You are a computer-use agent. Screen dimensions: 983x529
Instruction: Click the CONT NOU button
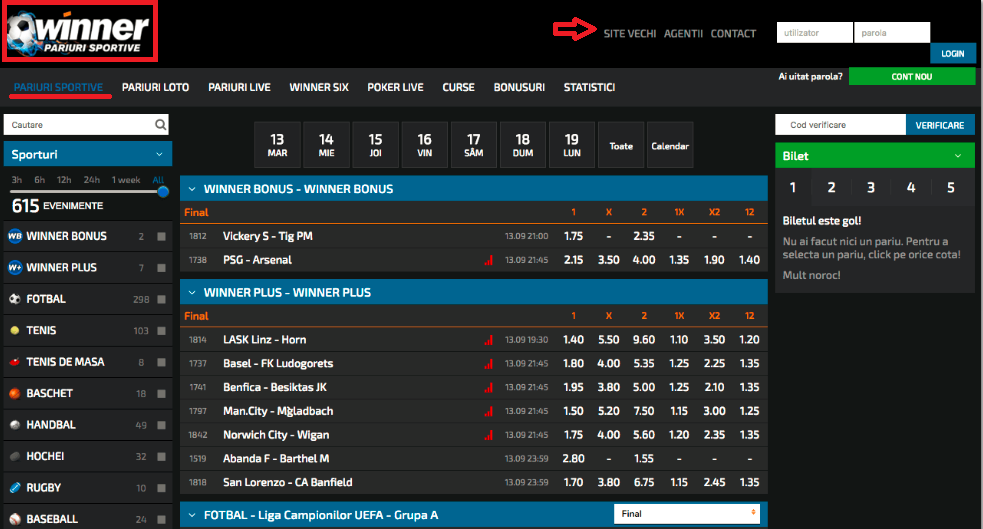[912, 76]
